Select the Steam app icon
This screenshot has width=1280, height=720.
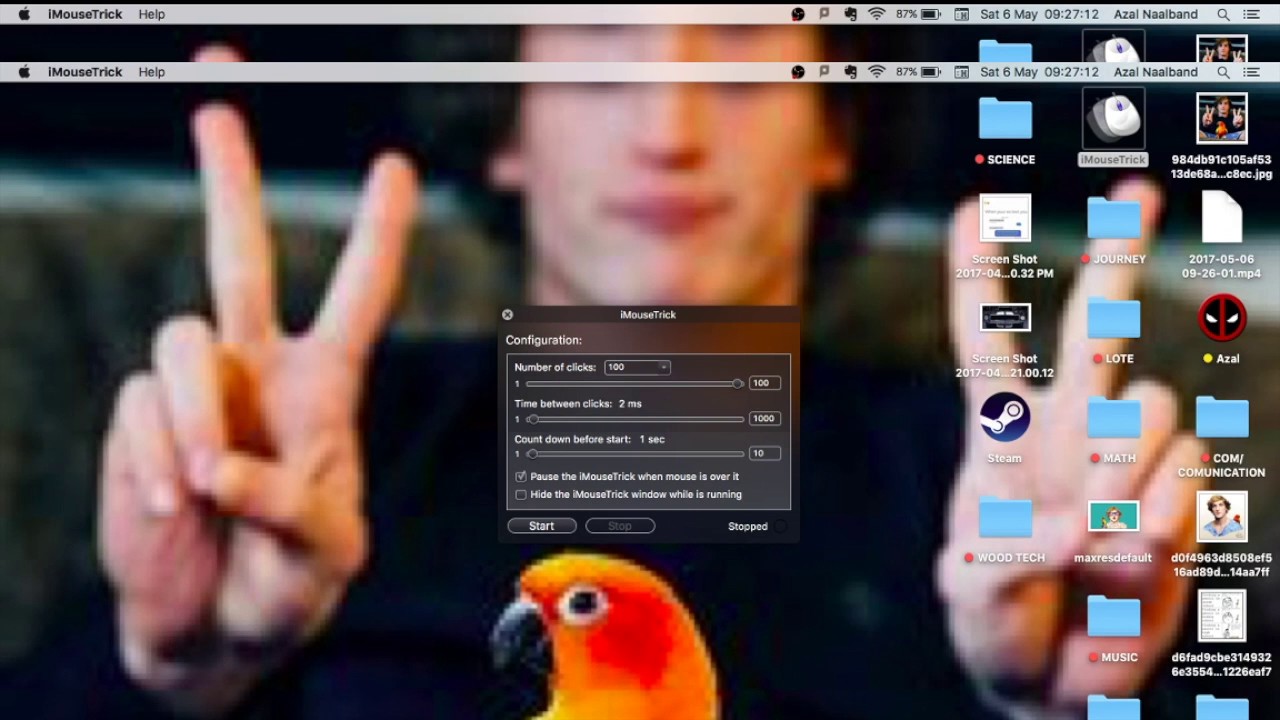pos(1005,418)
